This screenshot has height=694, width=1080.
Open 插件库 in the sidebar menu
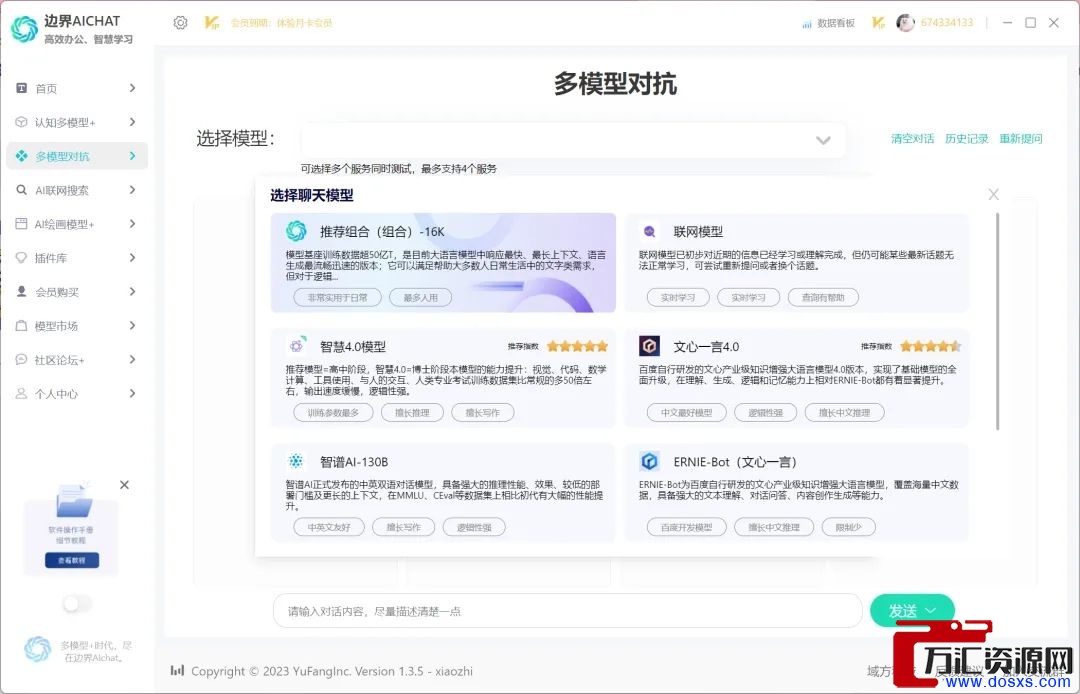77,257
